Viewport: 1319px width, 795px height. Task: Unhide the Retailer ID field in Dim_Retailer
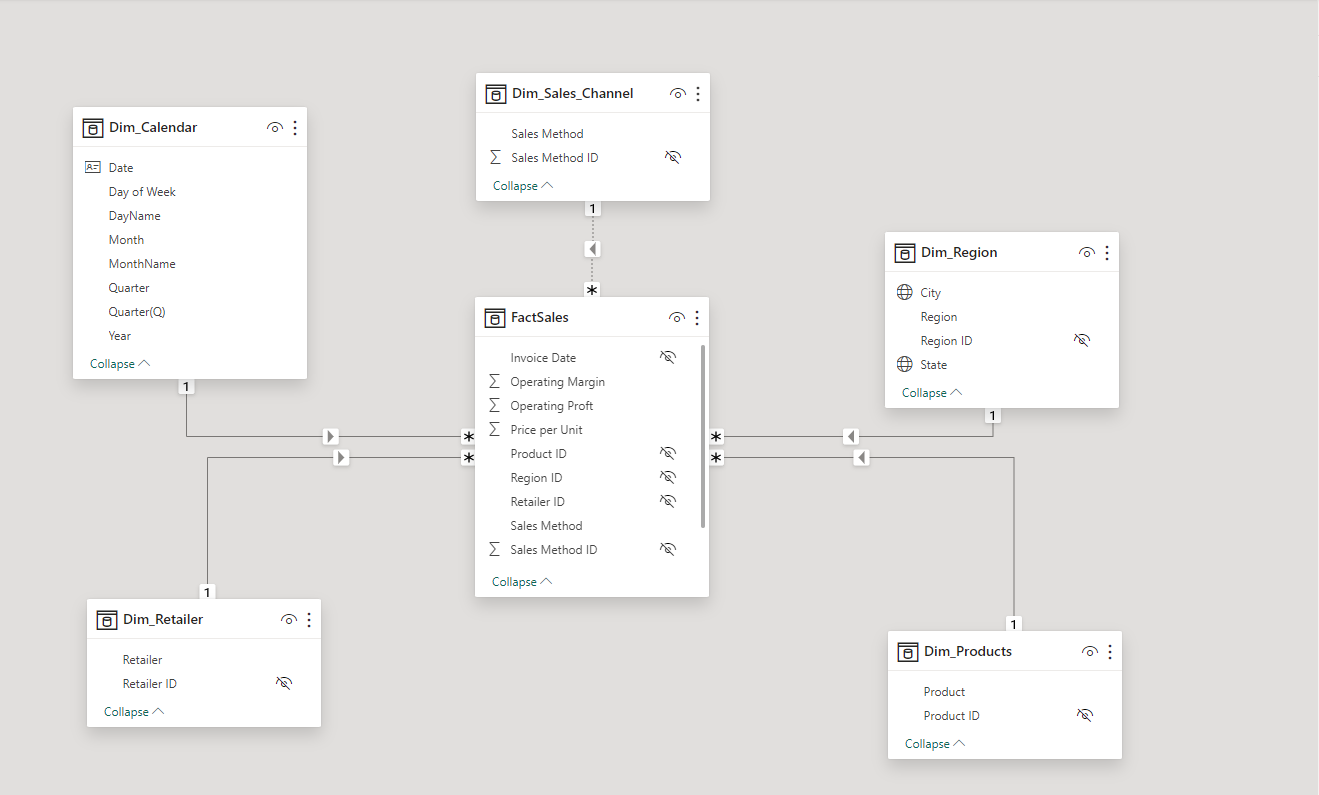coord(284,684)
